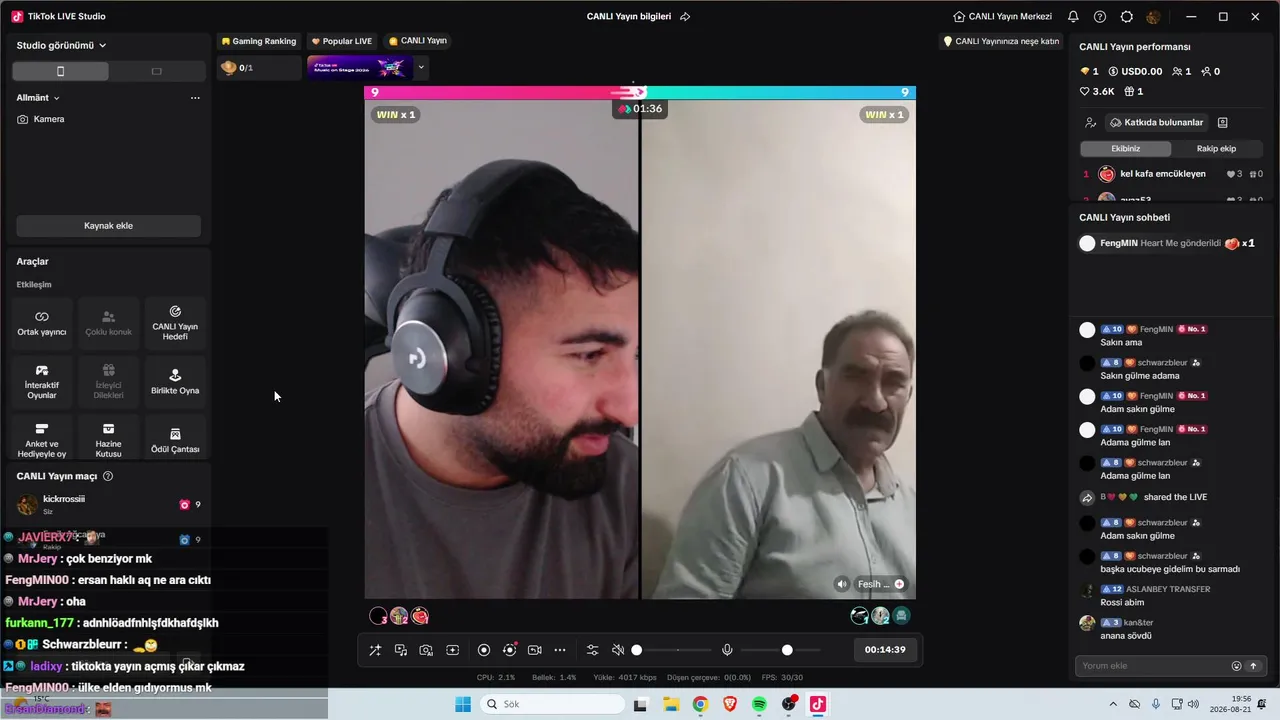Open the audio mixer settings icon
1280x720 pixels.
click(x=592, y=650)
